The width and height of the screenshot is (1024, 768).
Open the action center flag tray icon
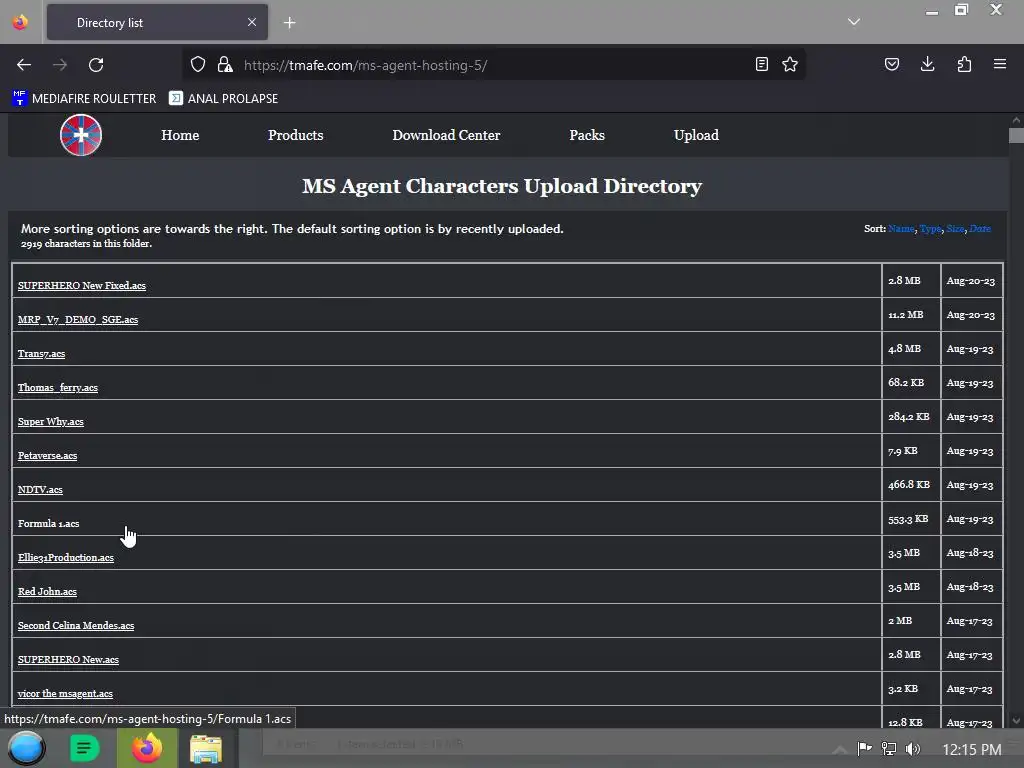(x=864, y=748)
